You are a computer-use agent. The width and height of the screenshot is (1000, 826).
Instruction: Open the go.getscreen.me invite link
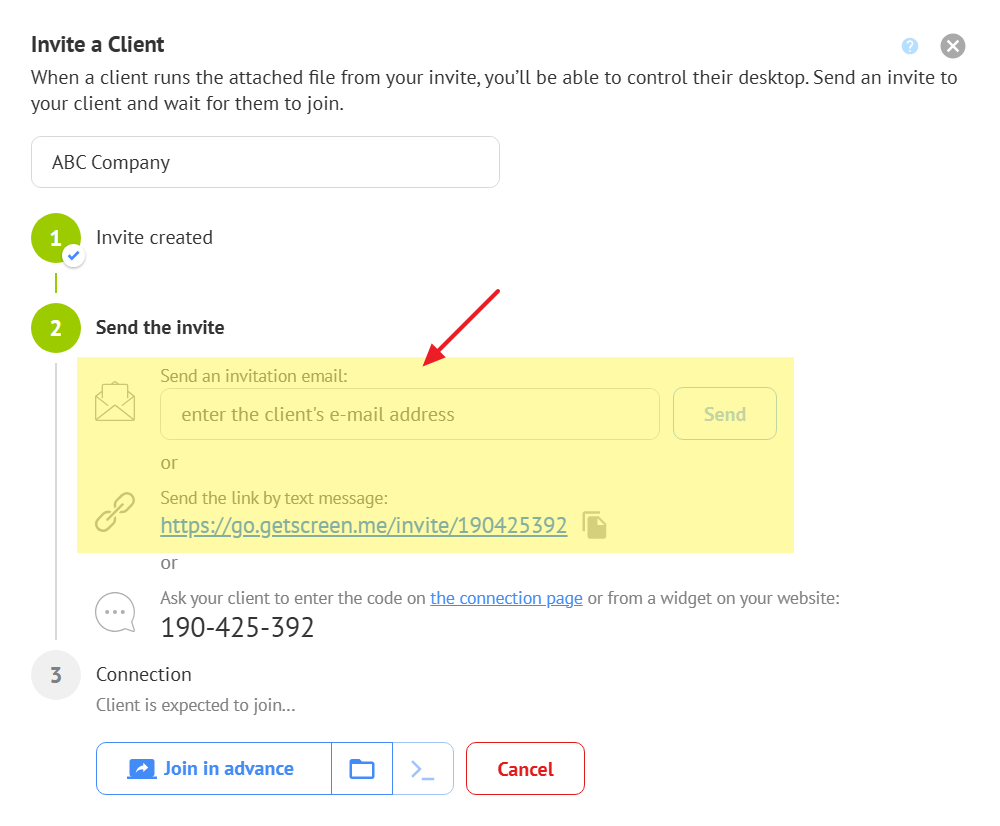coord(364,525)
